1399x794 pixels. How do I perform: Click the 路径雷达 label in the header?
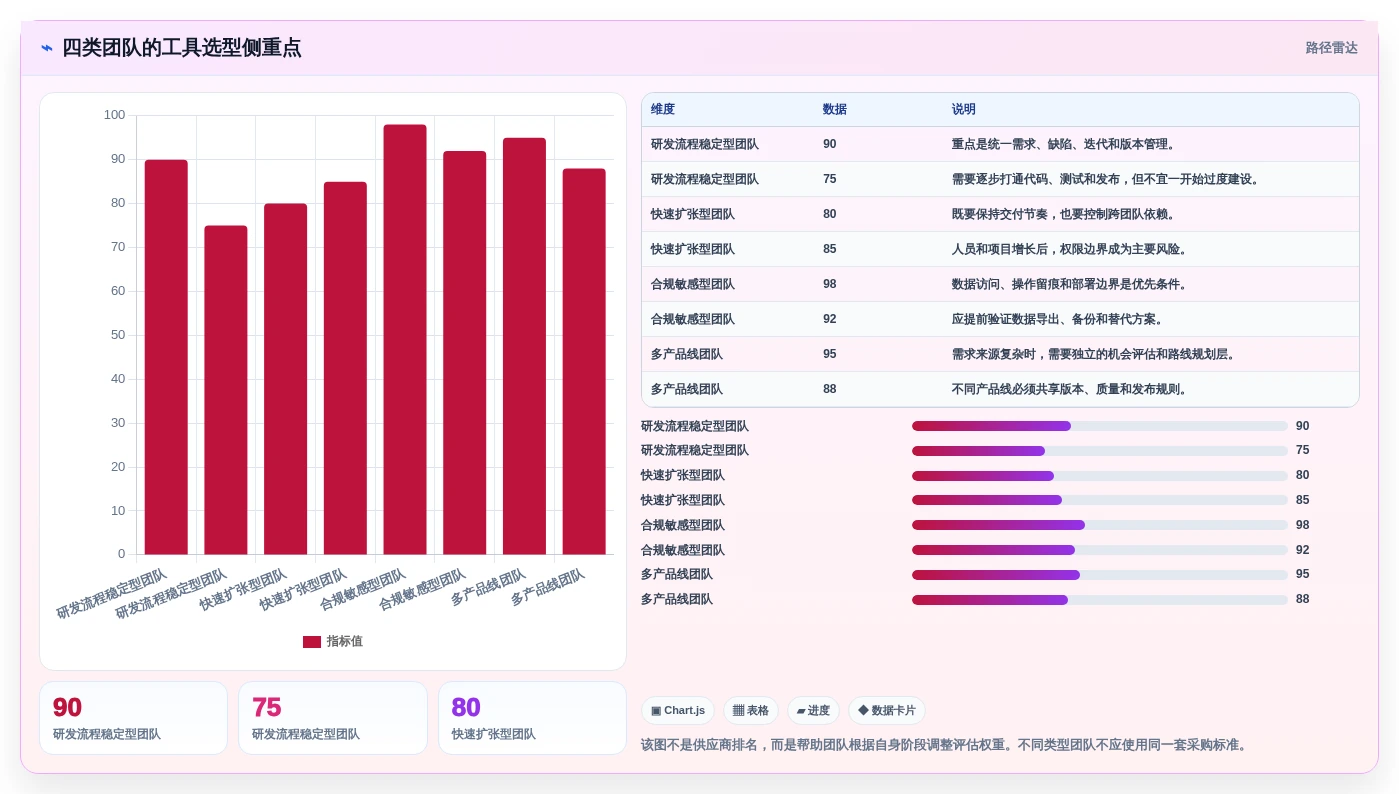point(1331,48)
